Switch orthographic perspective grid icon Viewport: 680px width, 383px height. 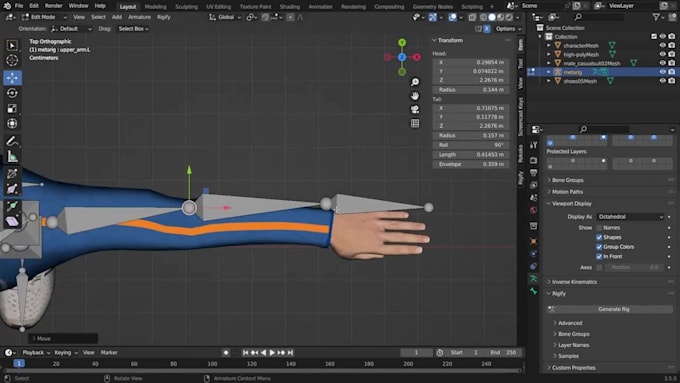pyautogui.click(x=415, y=123)
